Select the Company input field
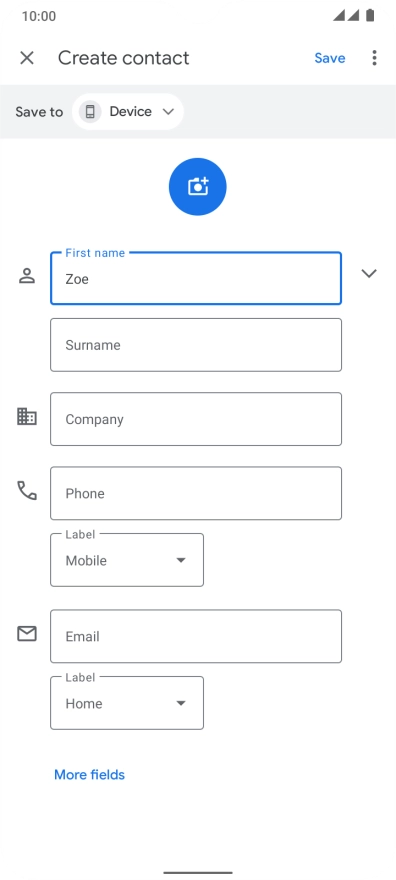 point(196,419)
